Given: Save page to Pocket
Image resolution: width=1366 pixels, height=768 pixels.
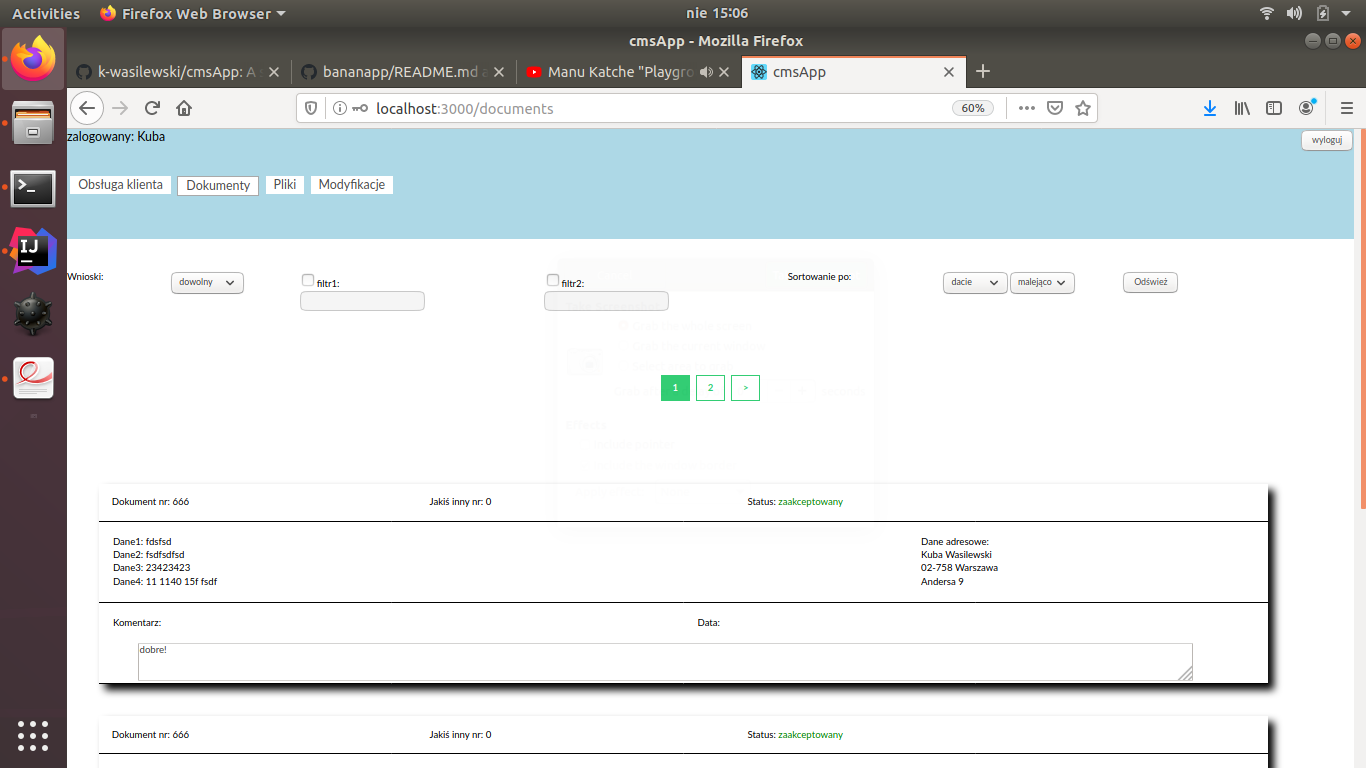Looking at the screenshot, I should pyautogui.click(x=1054, y=108).
